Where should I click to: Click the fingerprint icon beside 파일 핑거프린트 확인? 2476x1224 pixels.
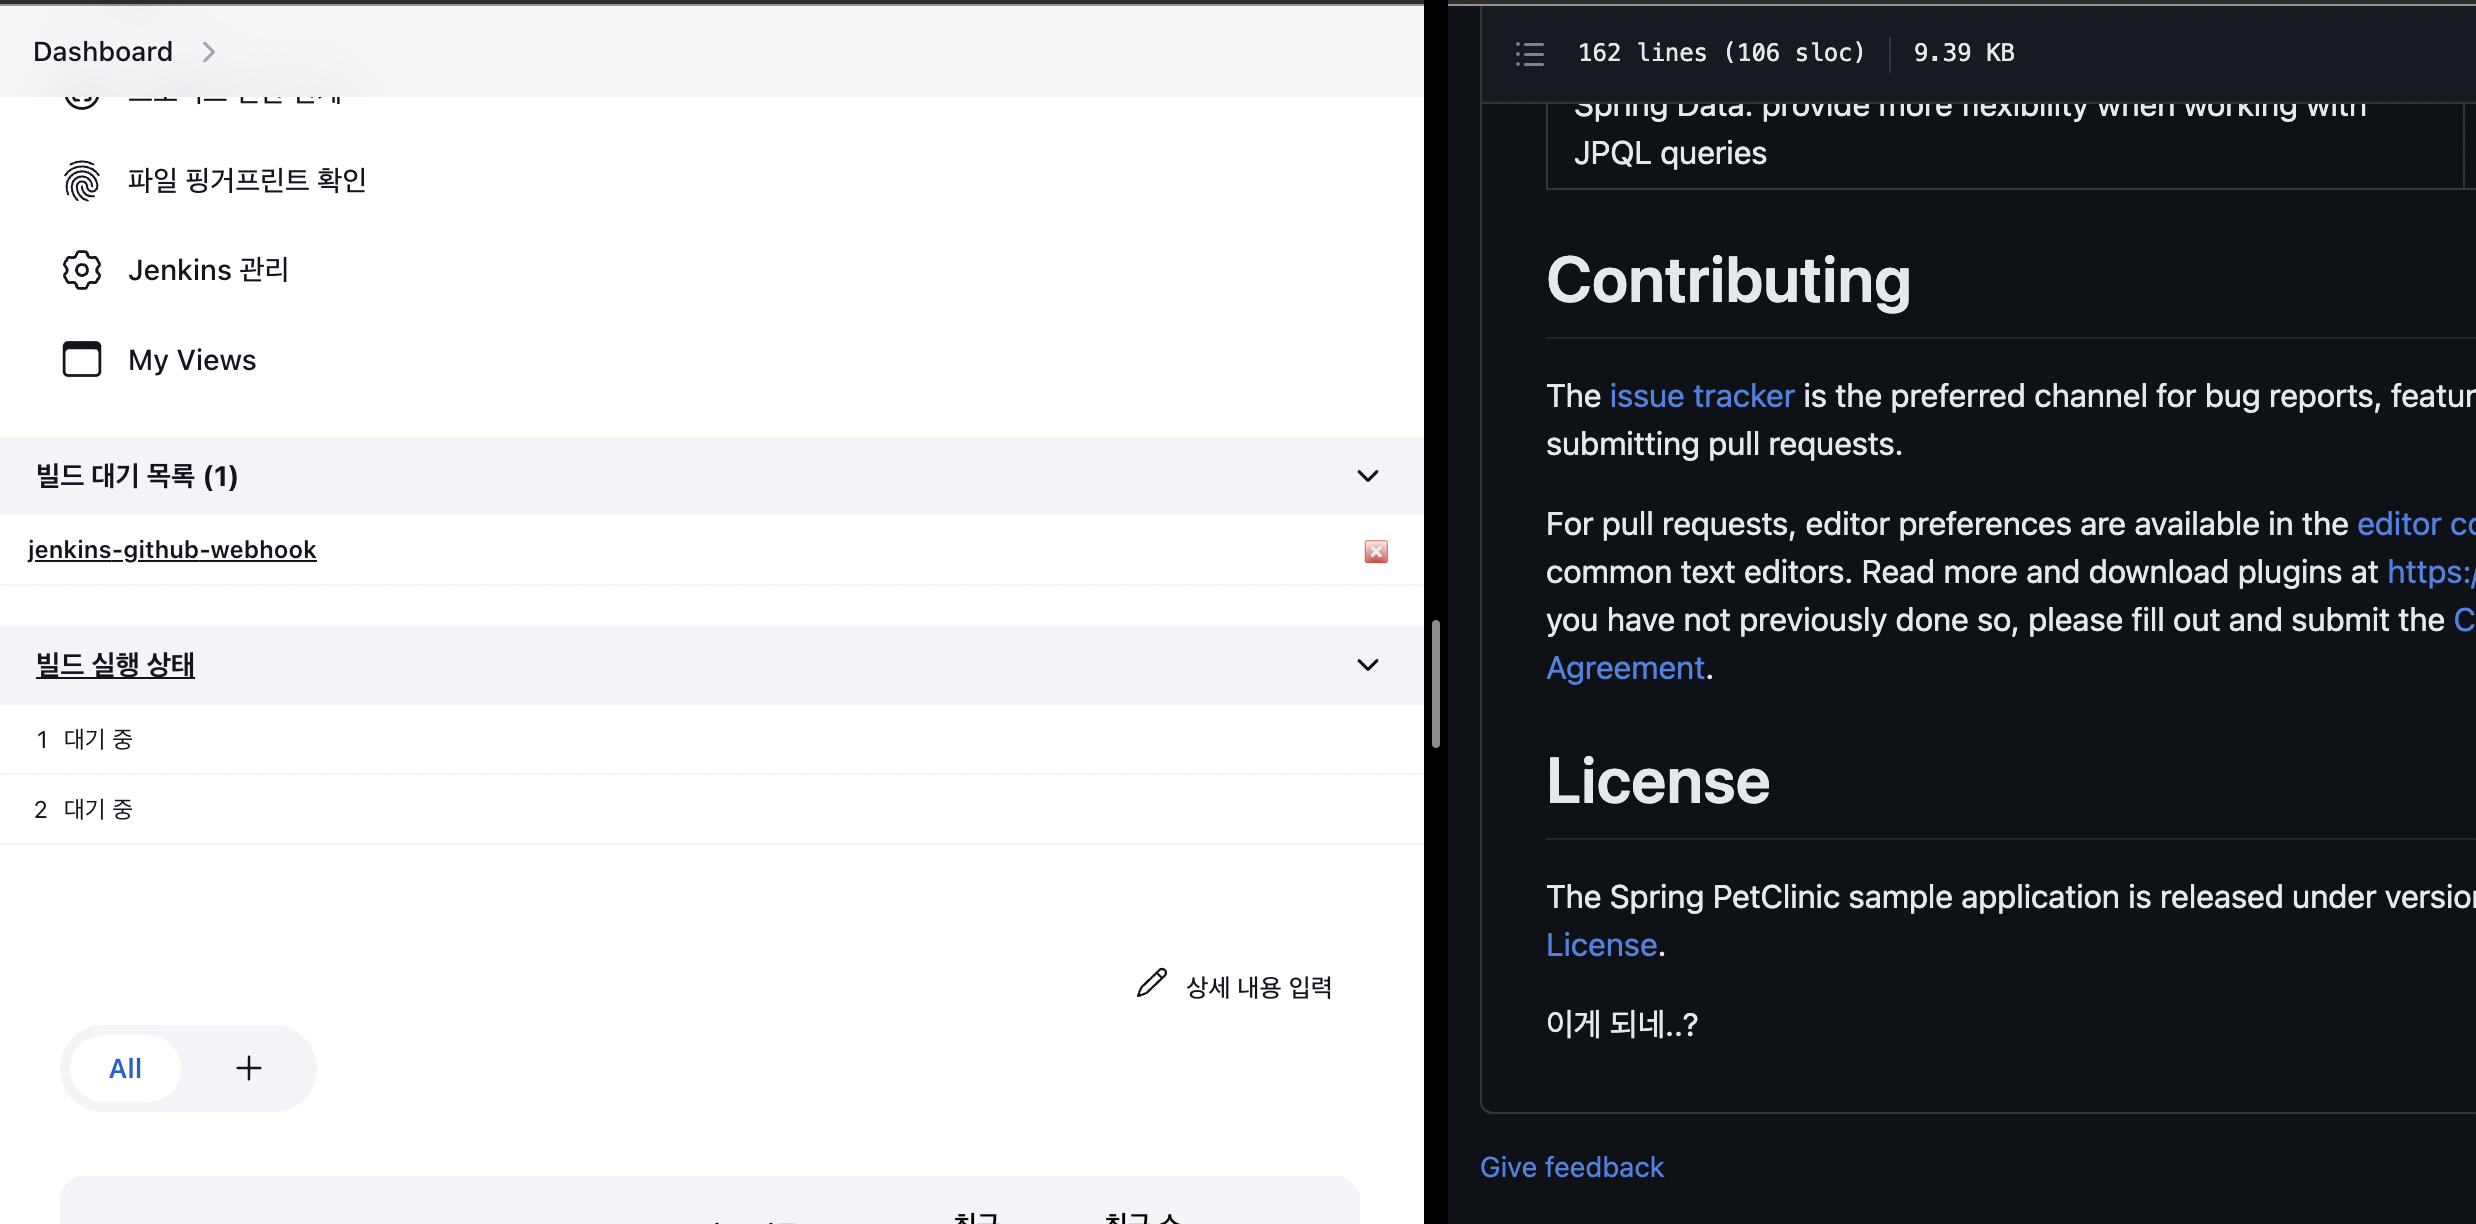tap(82, 181)
